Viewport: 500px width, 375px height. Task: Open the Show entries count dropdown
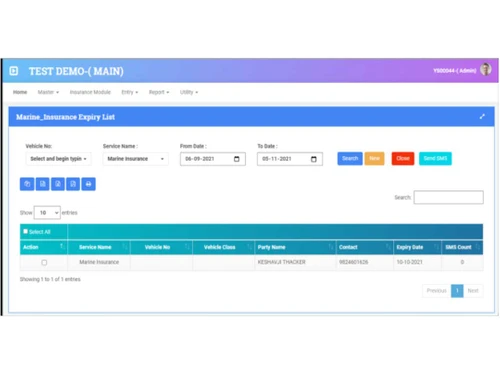click(x=47, y=213)
